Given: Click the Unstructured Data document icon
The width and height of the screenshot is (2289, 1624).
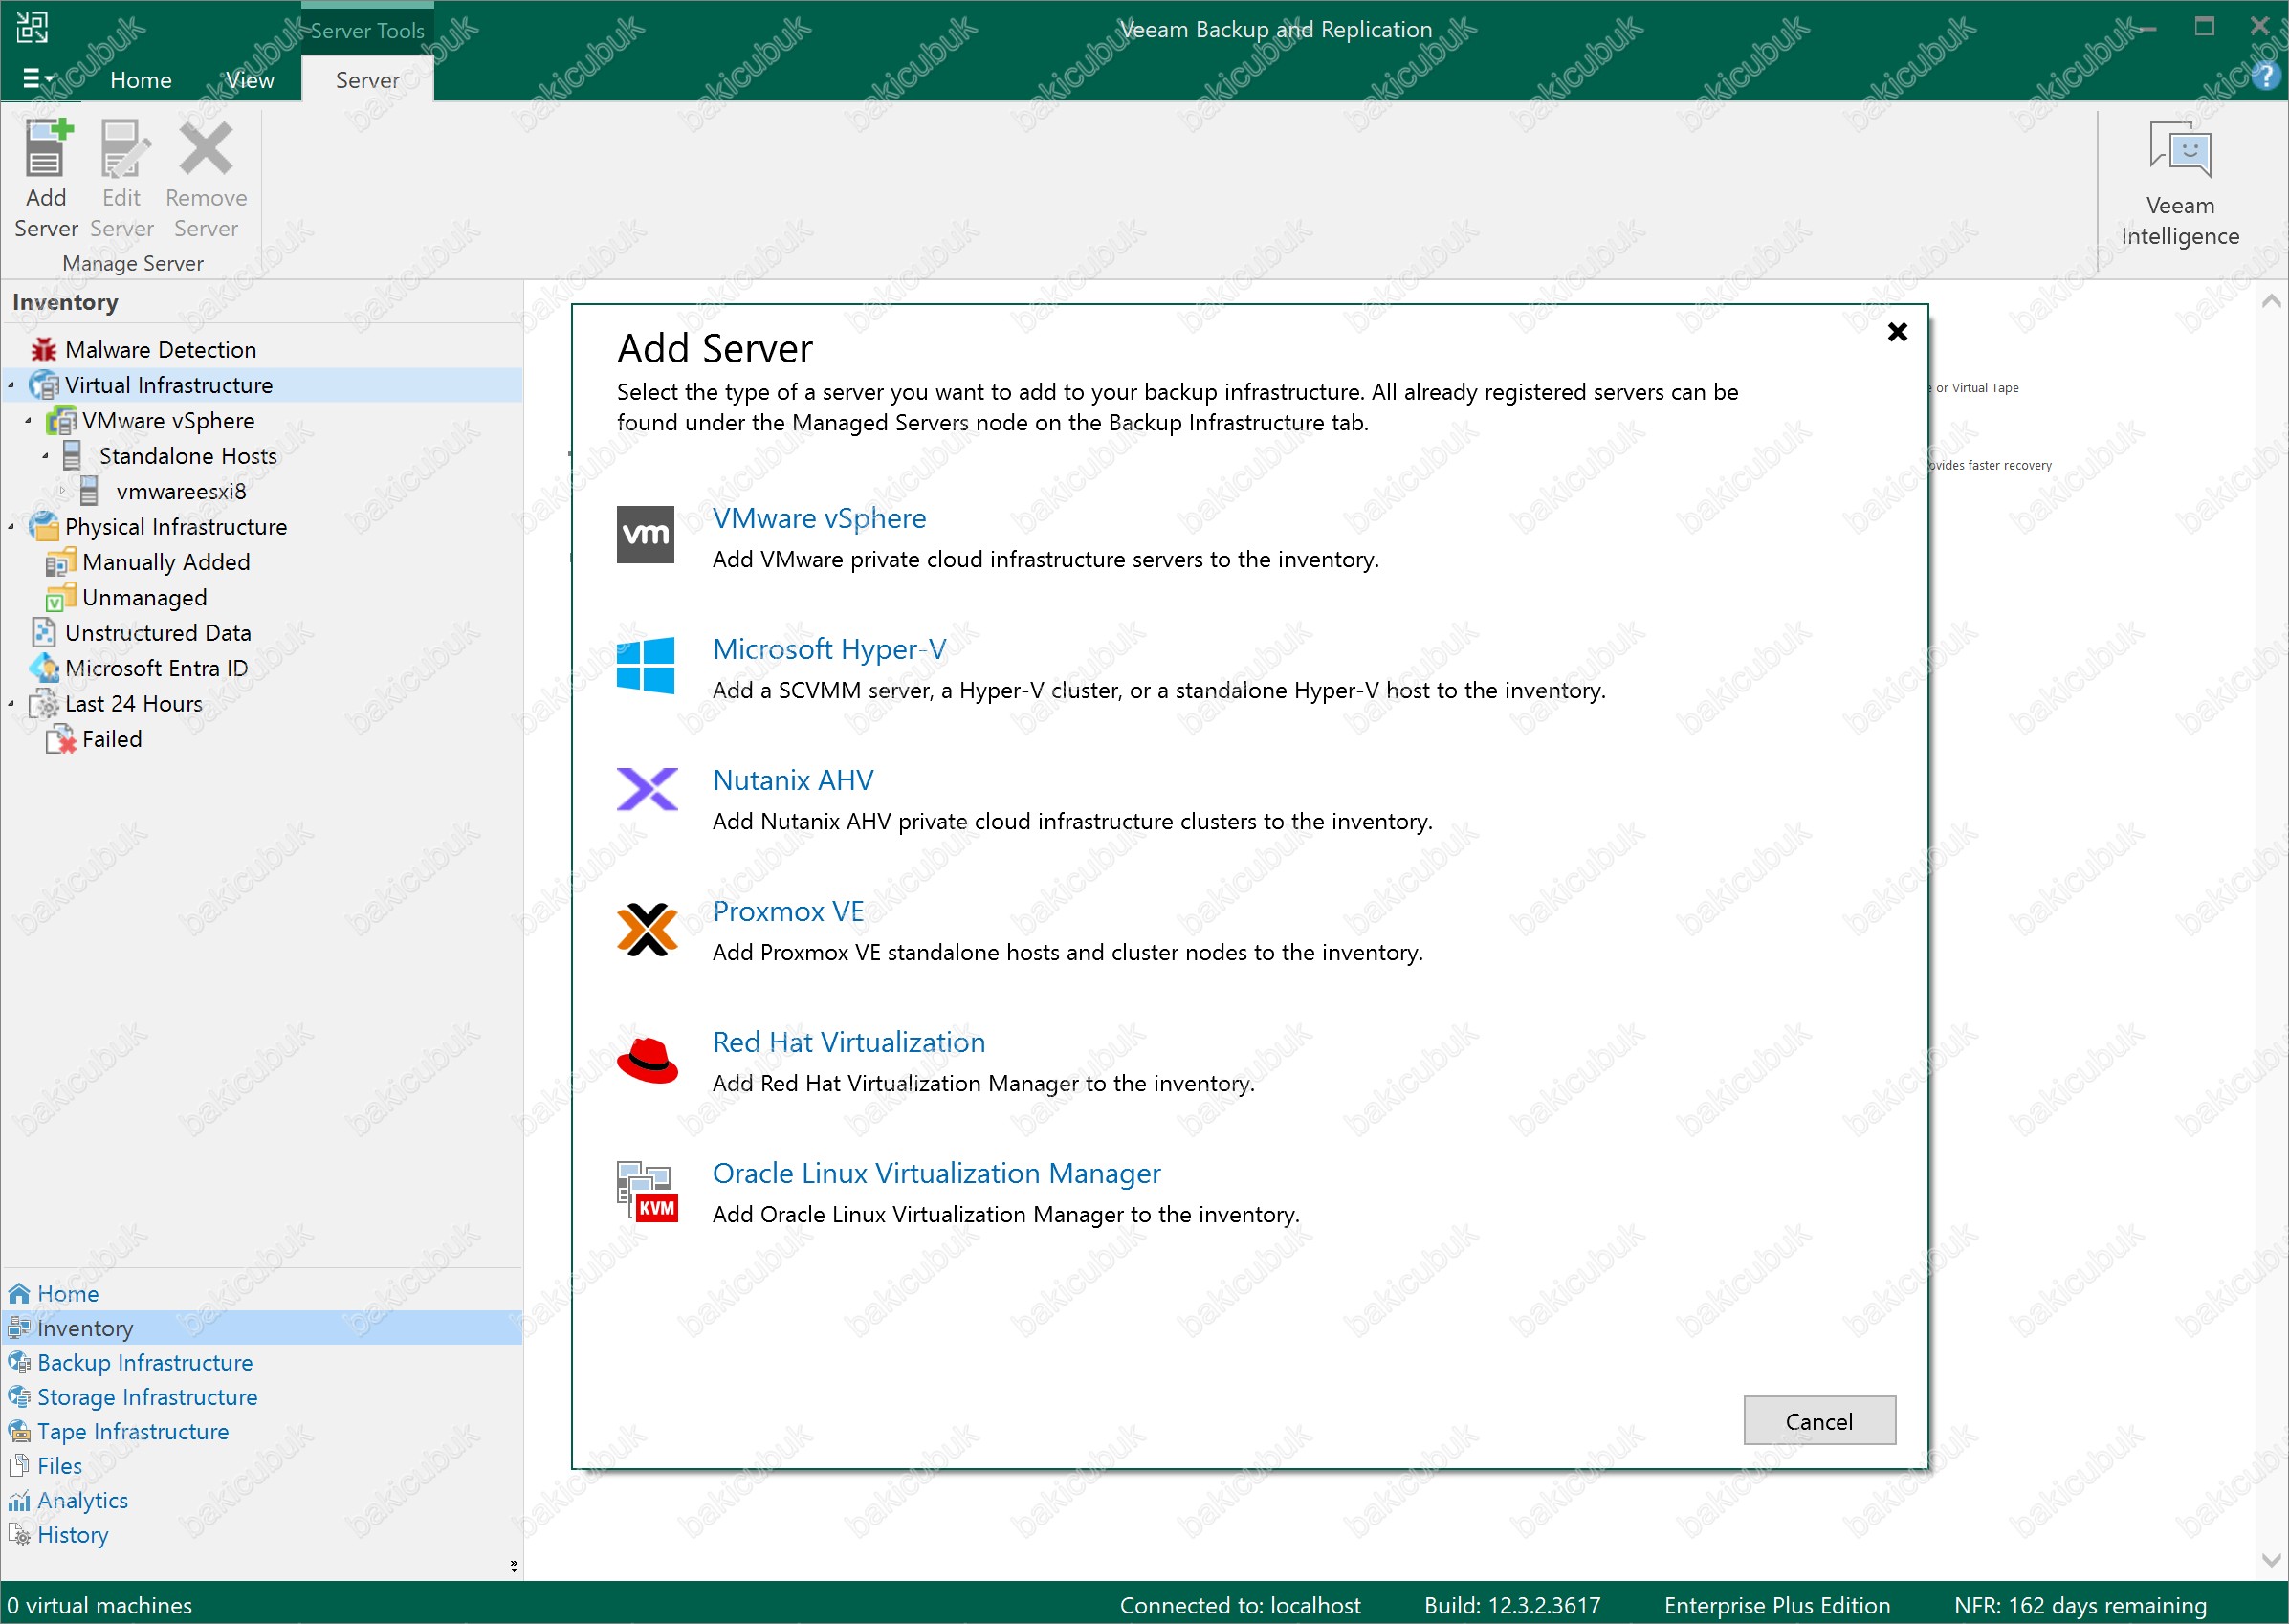Looking at the screenshot, I should (44, 633).
